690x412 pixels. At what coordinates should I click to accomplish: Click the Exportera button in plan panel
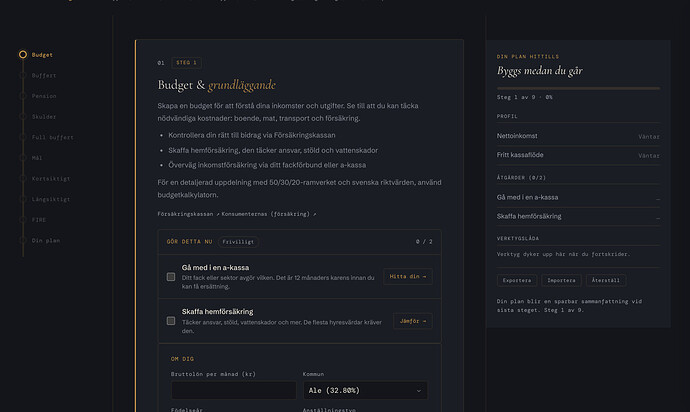pos(517,280)
